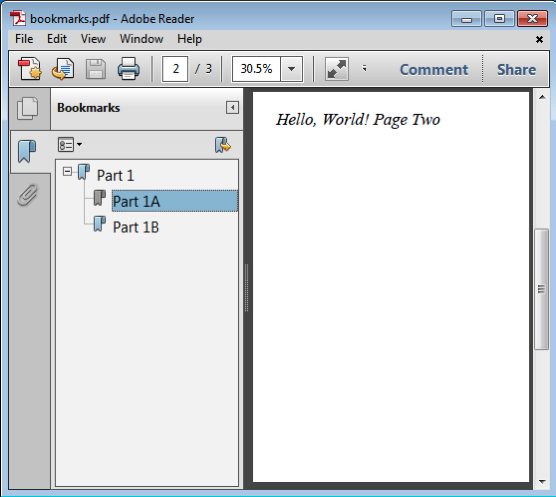Viewport: 556px width, 497px height.
Task: Click the document vertical scrollbar thumb
Action: [x=541, y=289]
